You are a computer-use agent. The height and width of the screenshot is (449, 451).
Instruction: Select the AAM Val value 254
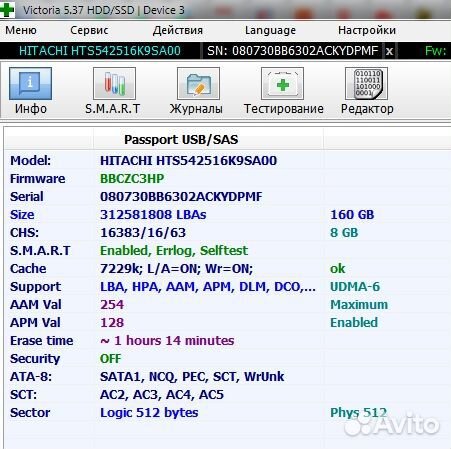pyautogui.click(x=112, y=305)
